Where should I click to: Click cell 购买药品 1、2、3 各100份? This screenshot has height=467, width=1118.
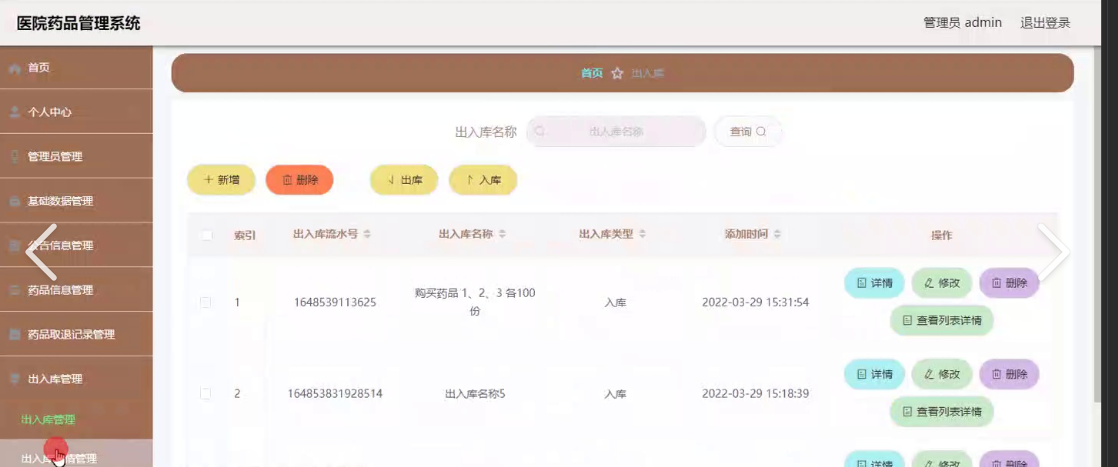pos(475,302)
